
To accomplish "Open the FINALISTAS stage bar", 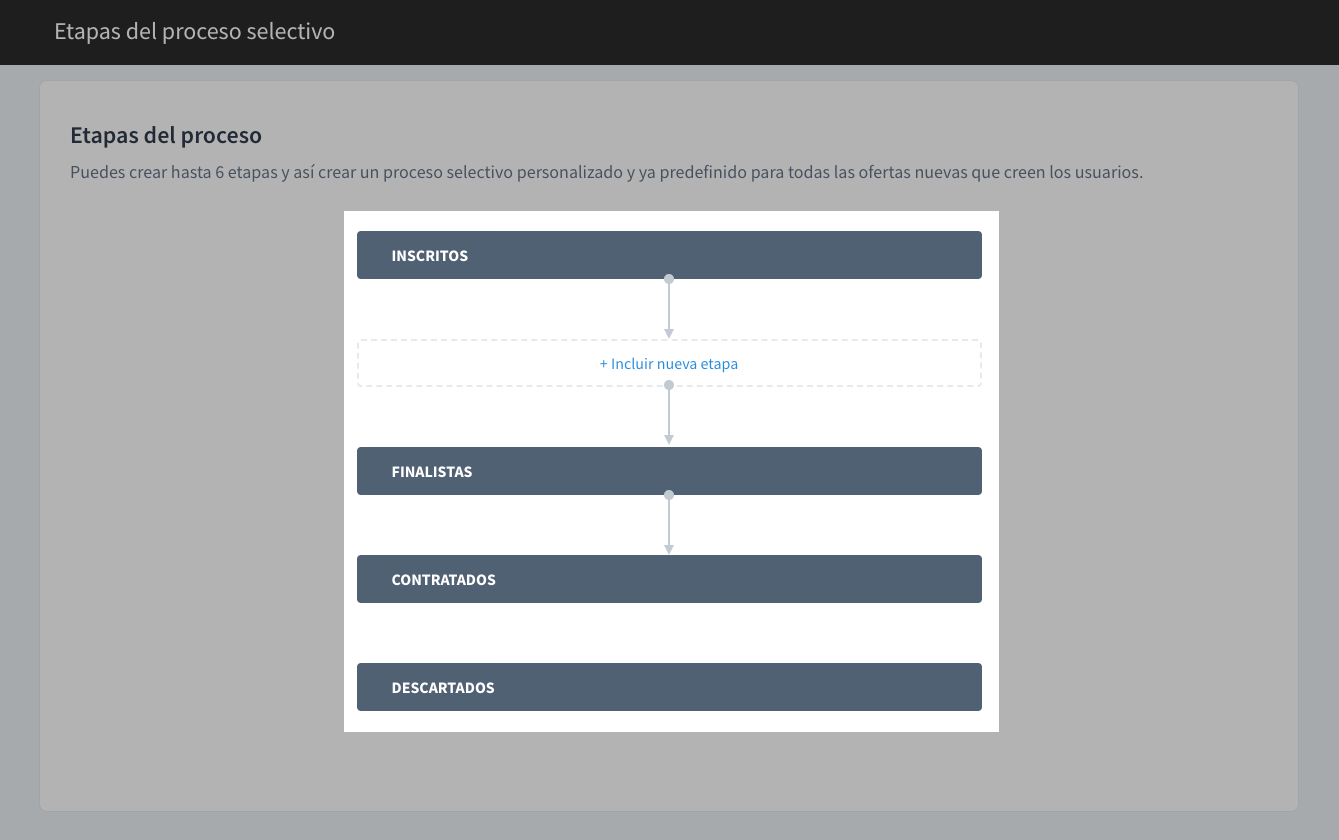I will point(669,471).
